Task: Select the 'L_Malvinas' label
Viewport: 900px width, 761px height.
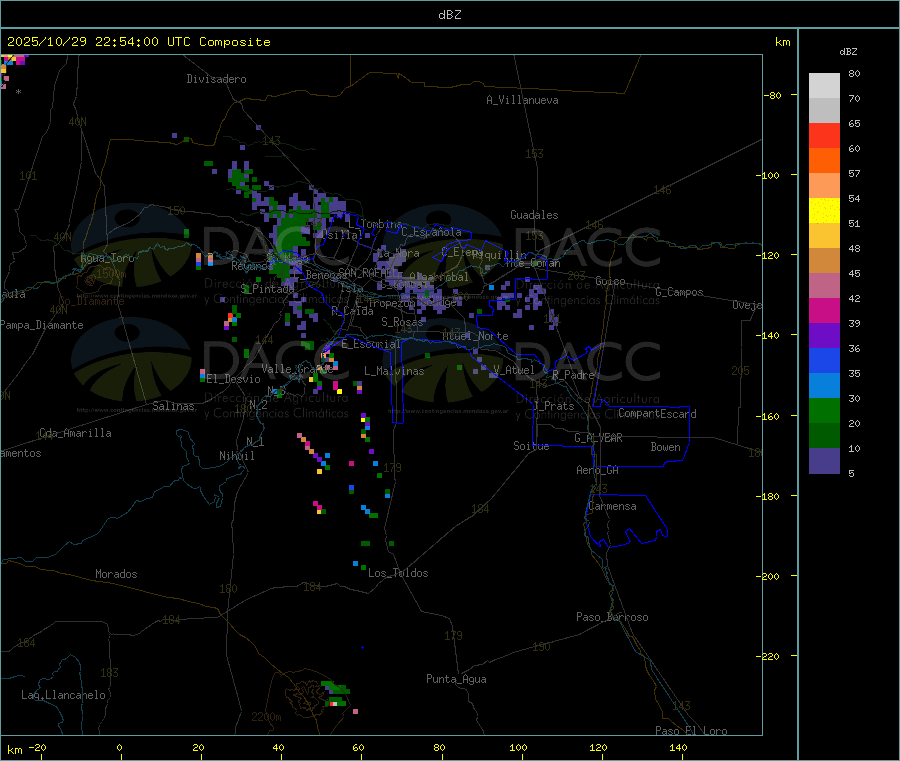Action: (394, 371)
